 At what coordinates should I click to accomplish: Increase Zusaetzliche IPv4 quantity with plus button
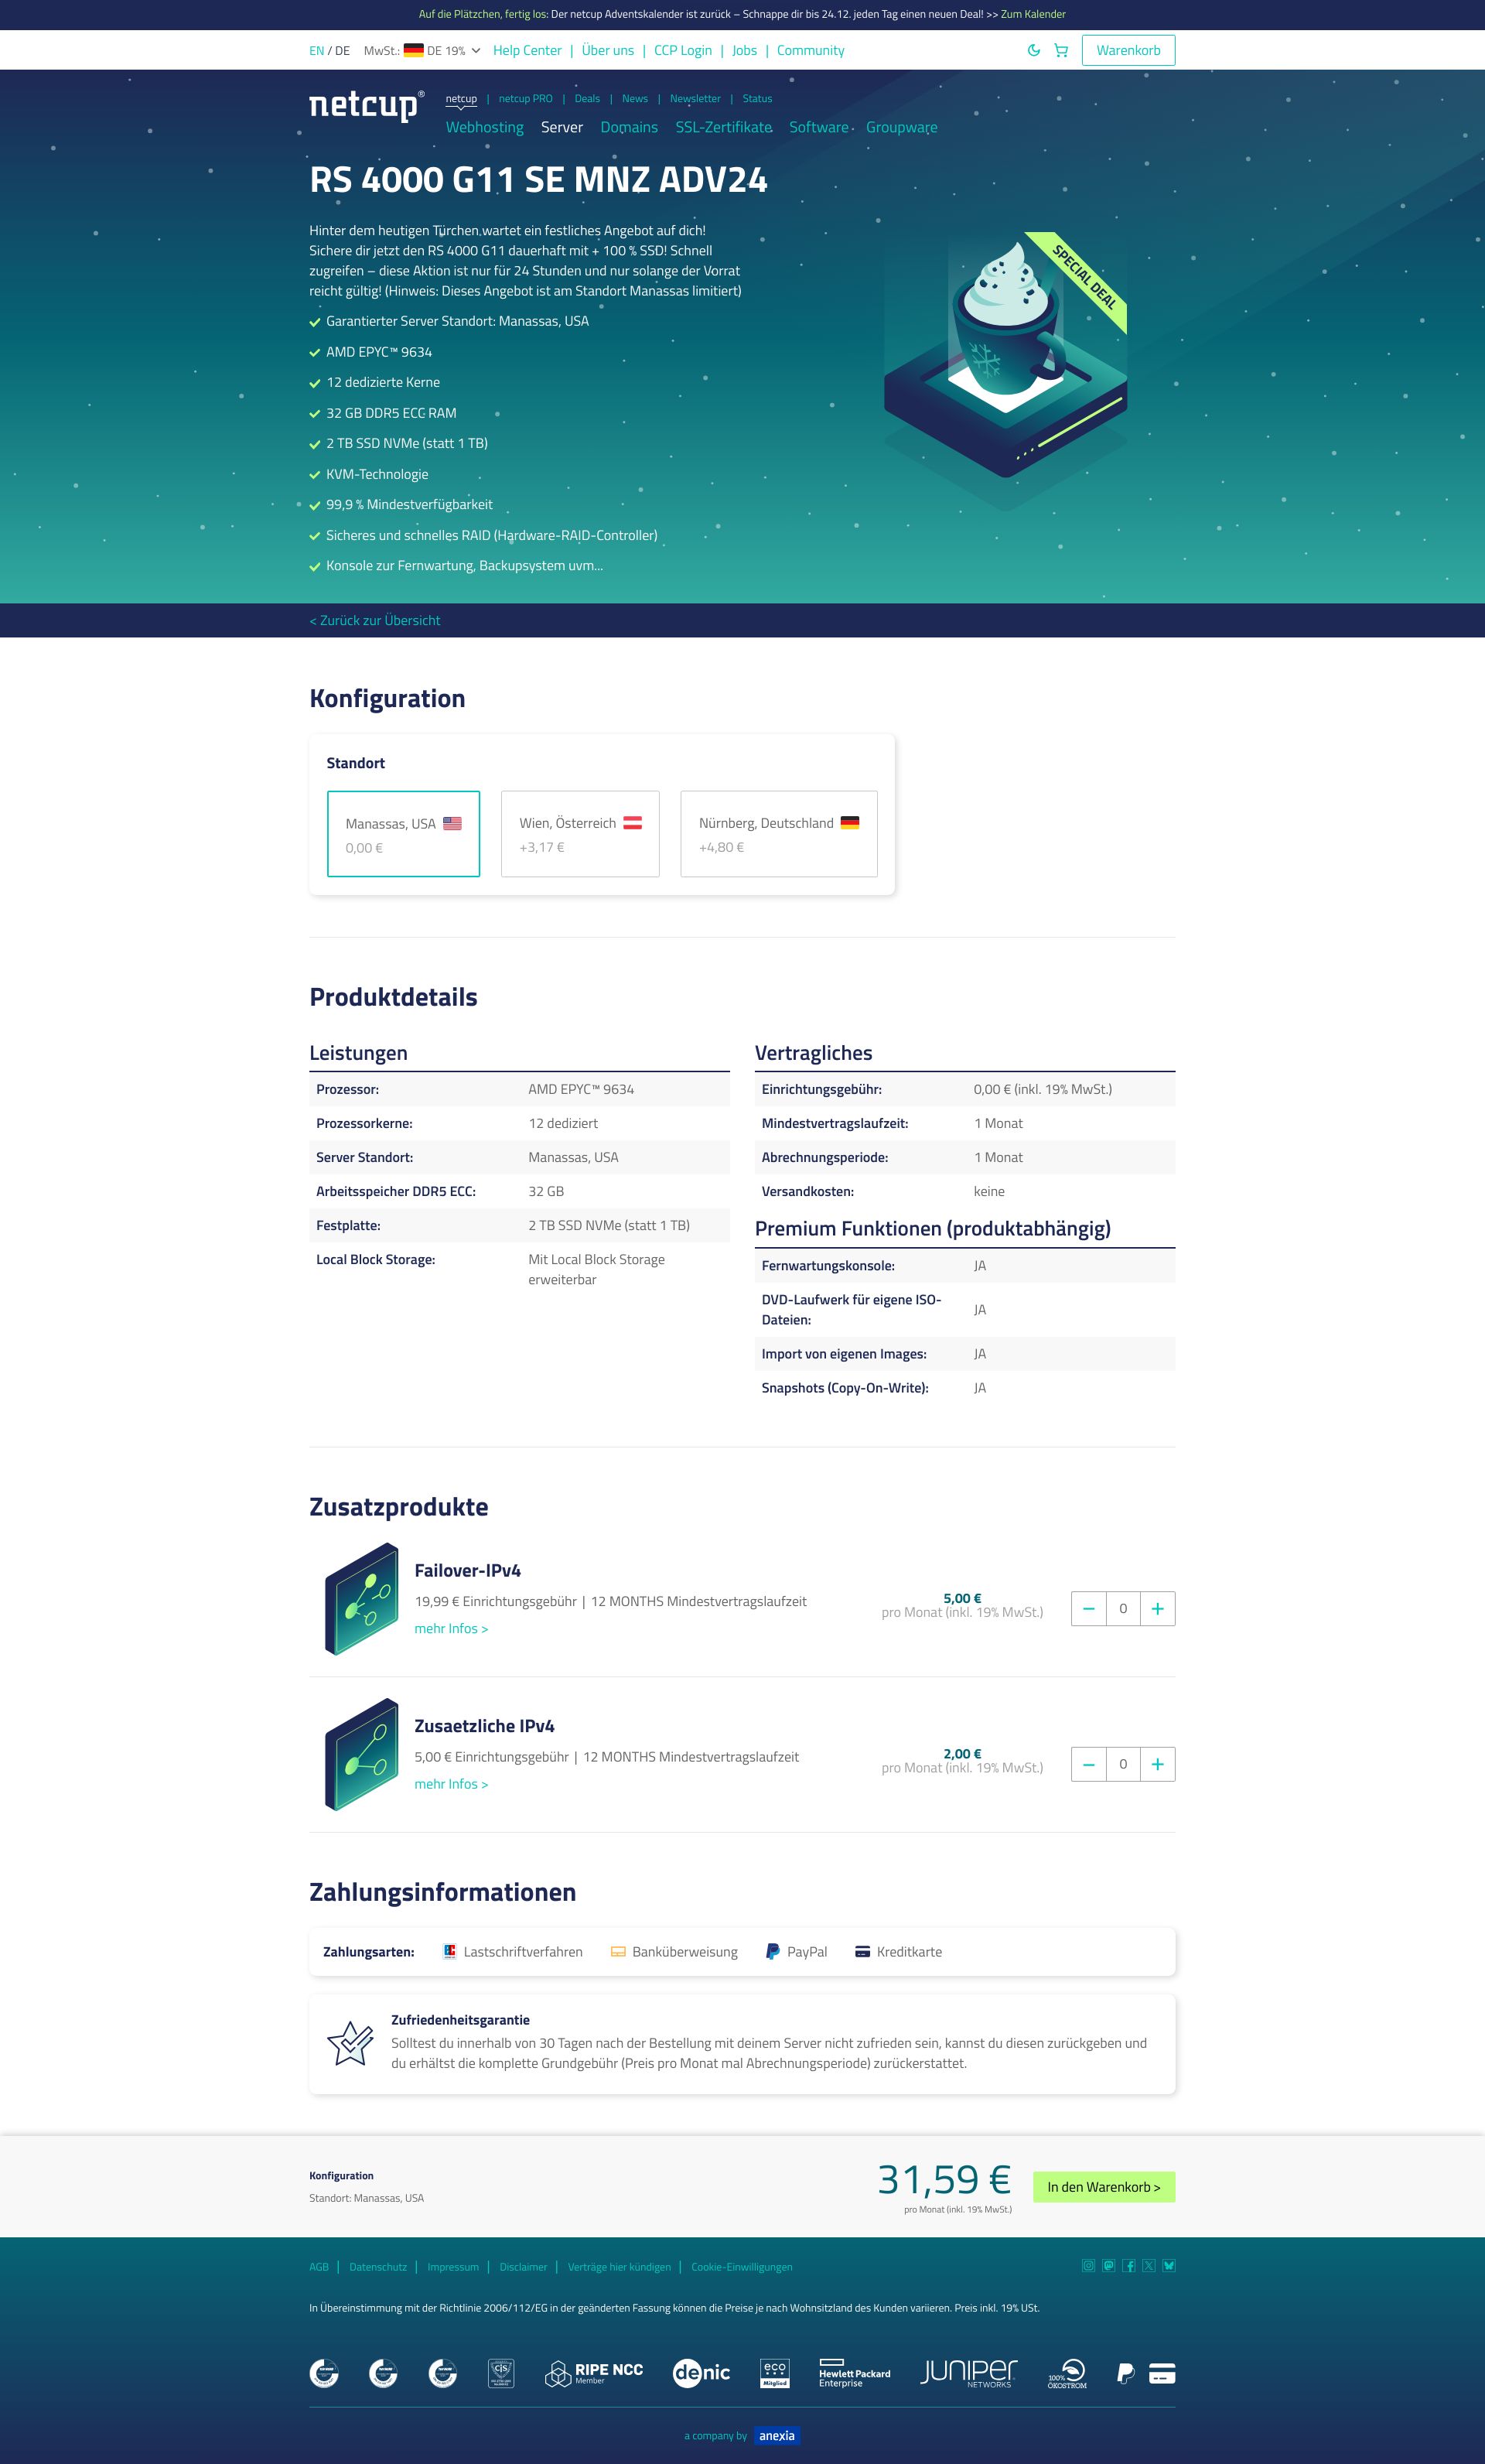pyautogui.click(x=1157, y=1763)
